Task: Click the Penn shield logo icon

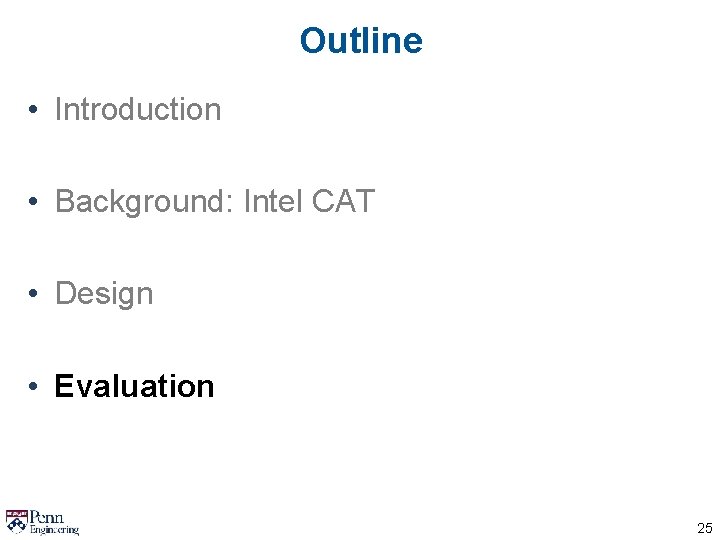Action: pos(16,521)
